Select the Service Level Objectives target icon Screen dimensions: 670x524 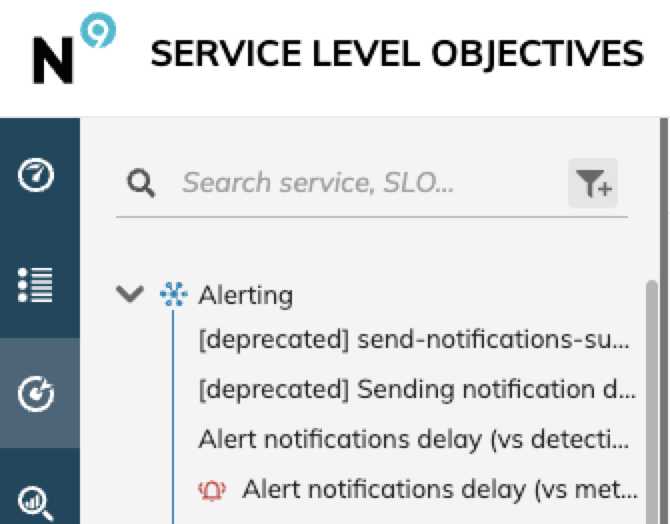tap(36, 394)
